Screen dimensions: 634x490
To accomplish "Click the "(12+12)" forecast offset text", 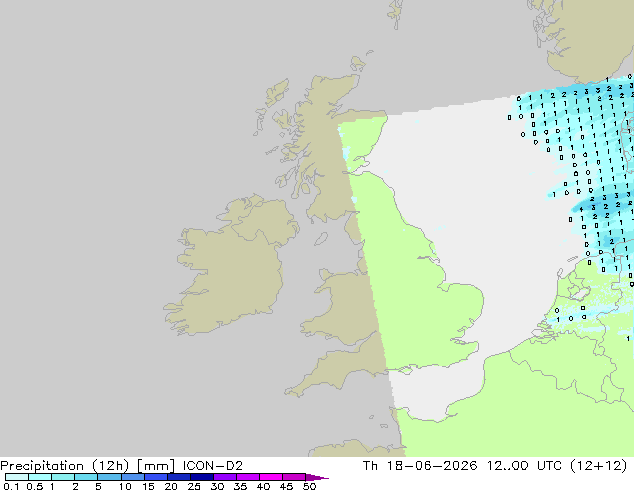I will (x=599, y=466).
